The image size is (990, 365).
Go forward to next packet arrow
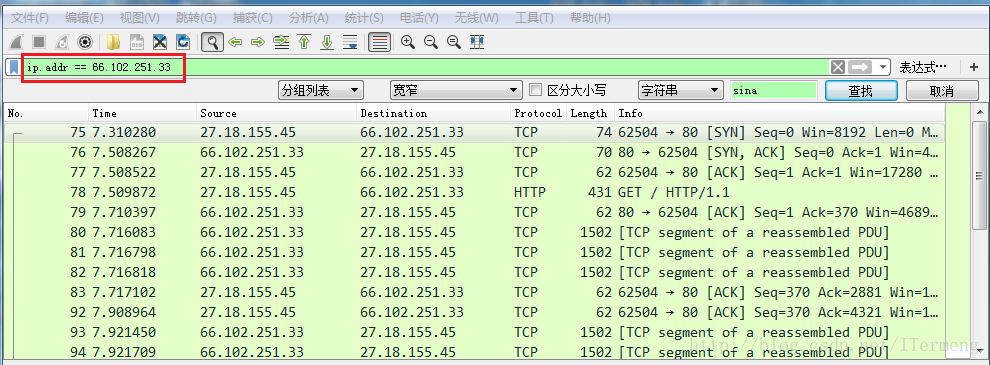[258, 42]
